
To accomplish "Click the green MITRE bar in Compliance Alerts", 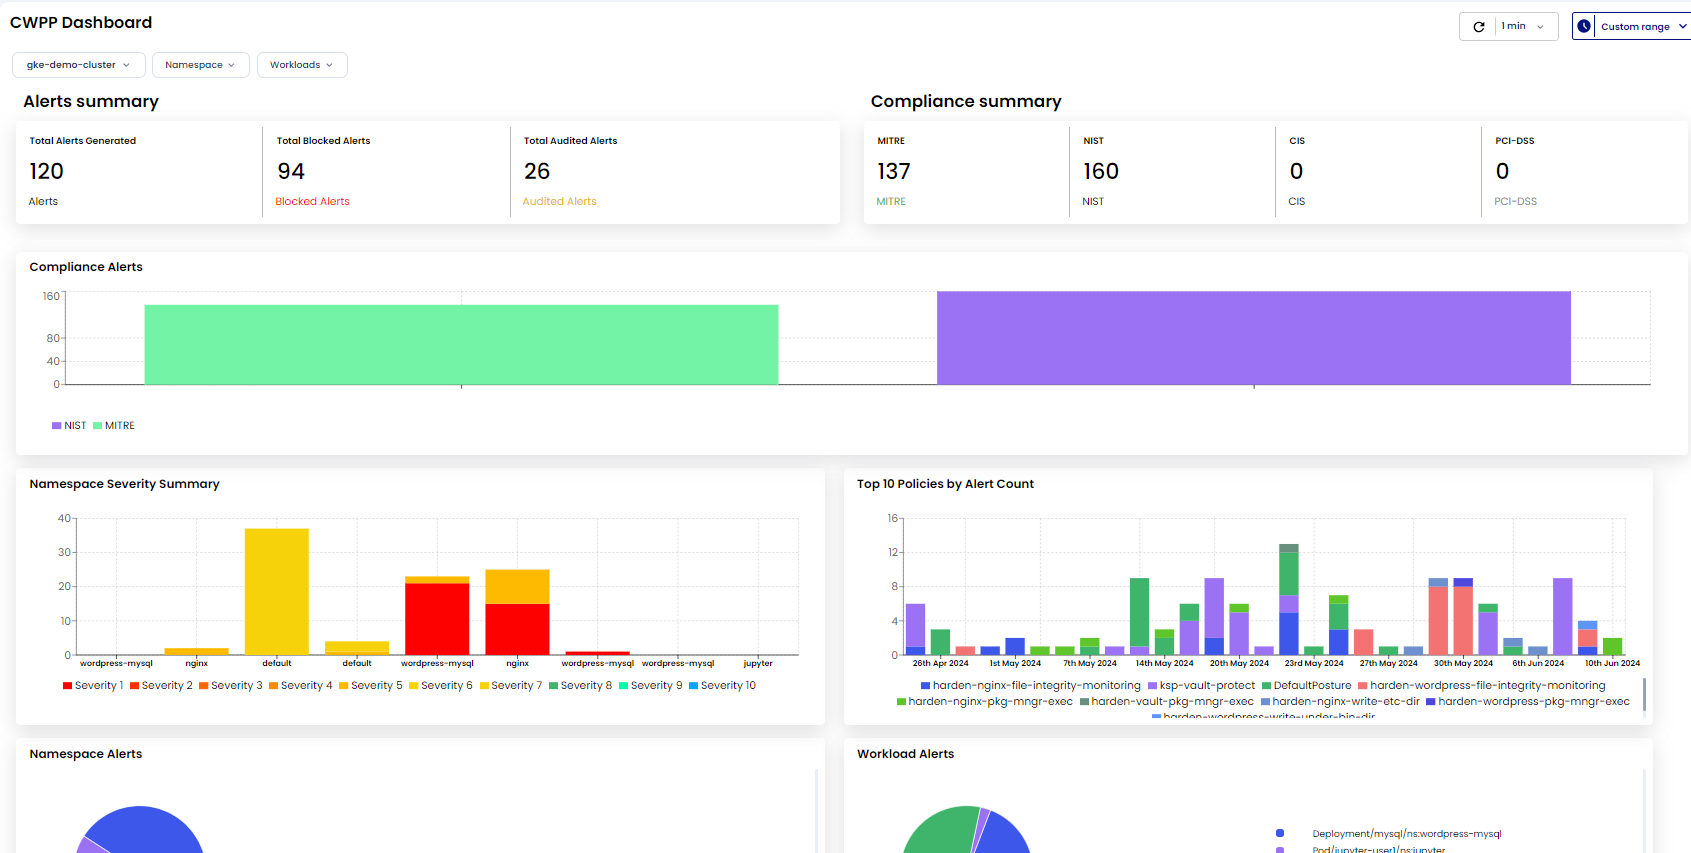I will [x=461, y=344].
